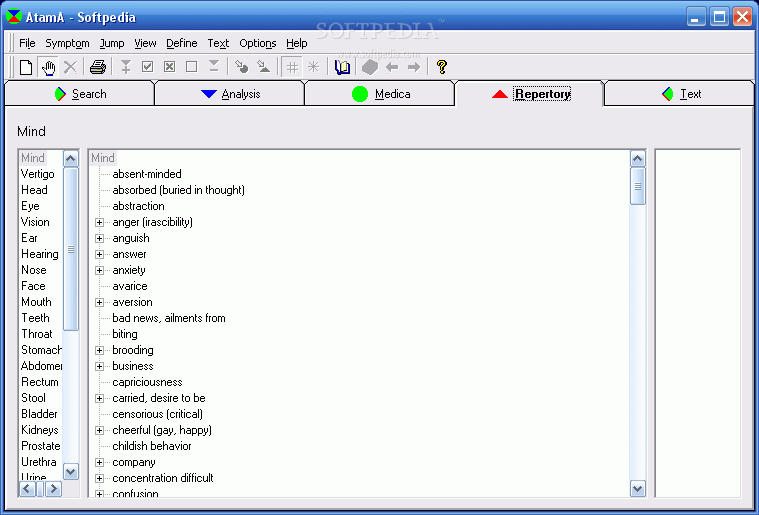
Task: Switch to the Analysis tab
Action: pos(230,93)
